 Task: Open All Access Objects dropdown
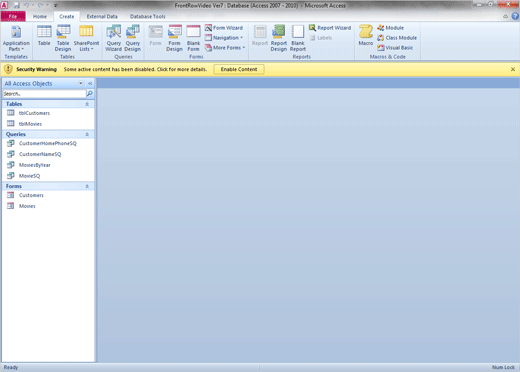pos(81,83)
